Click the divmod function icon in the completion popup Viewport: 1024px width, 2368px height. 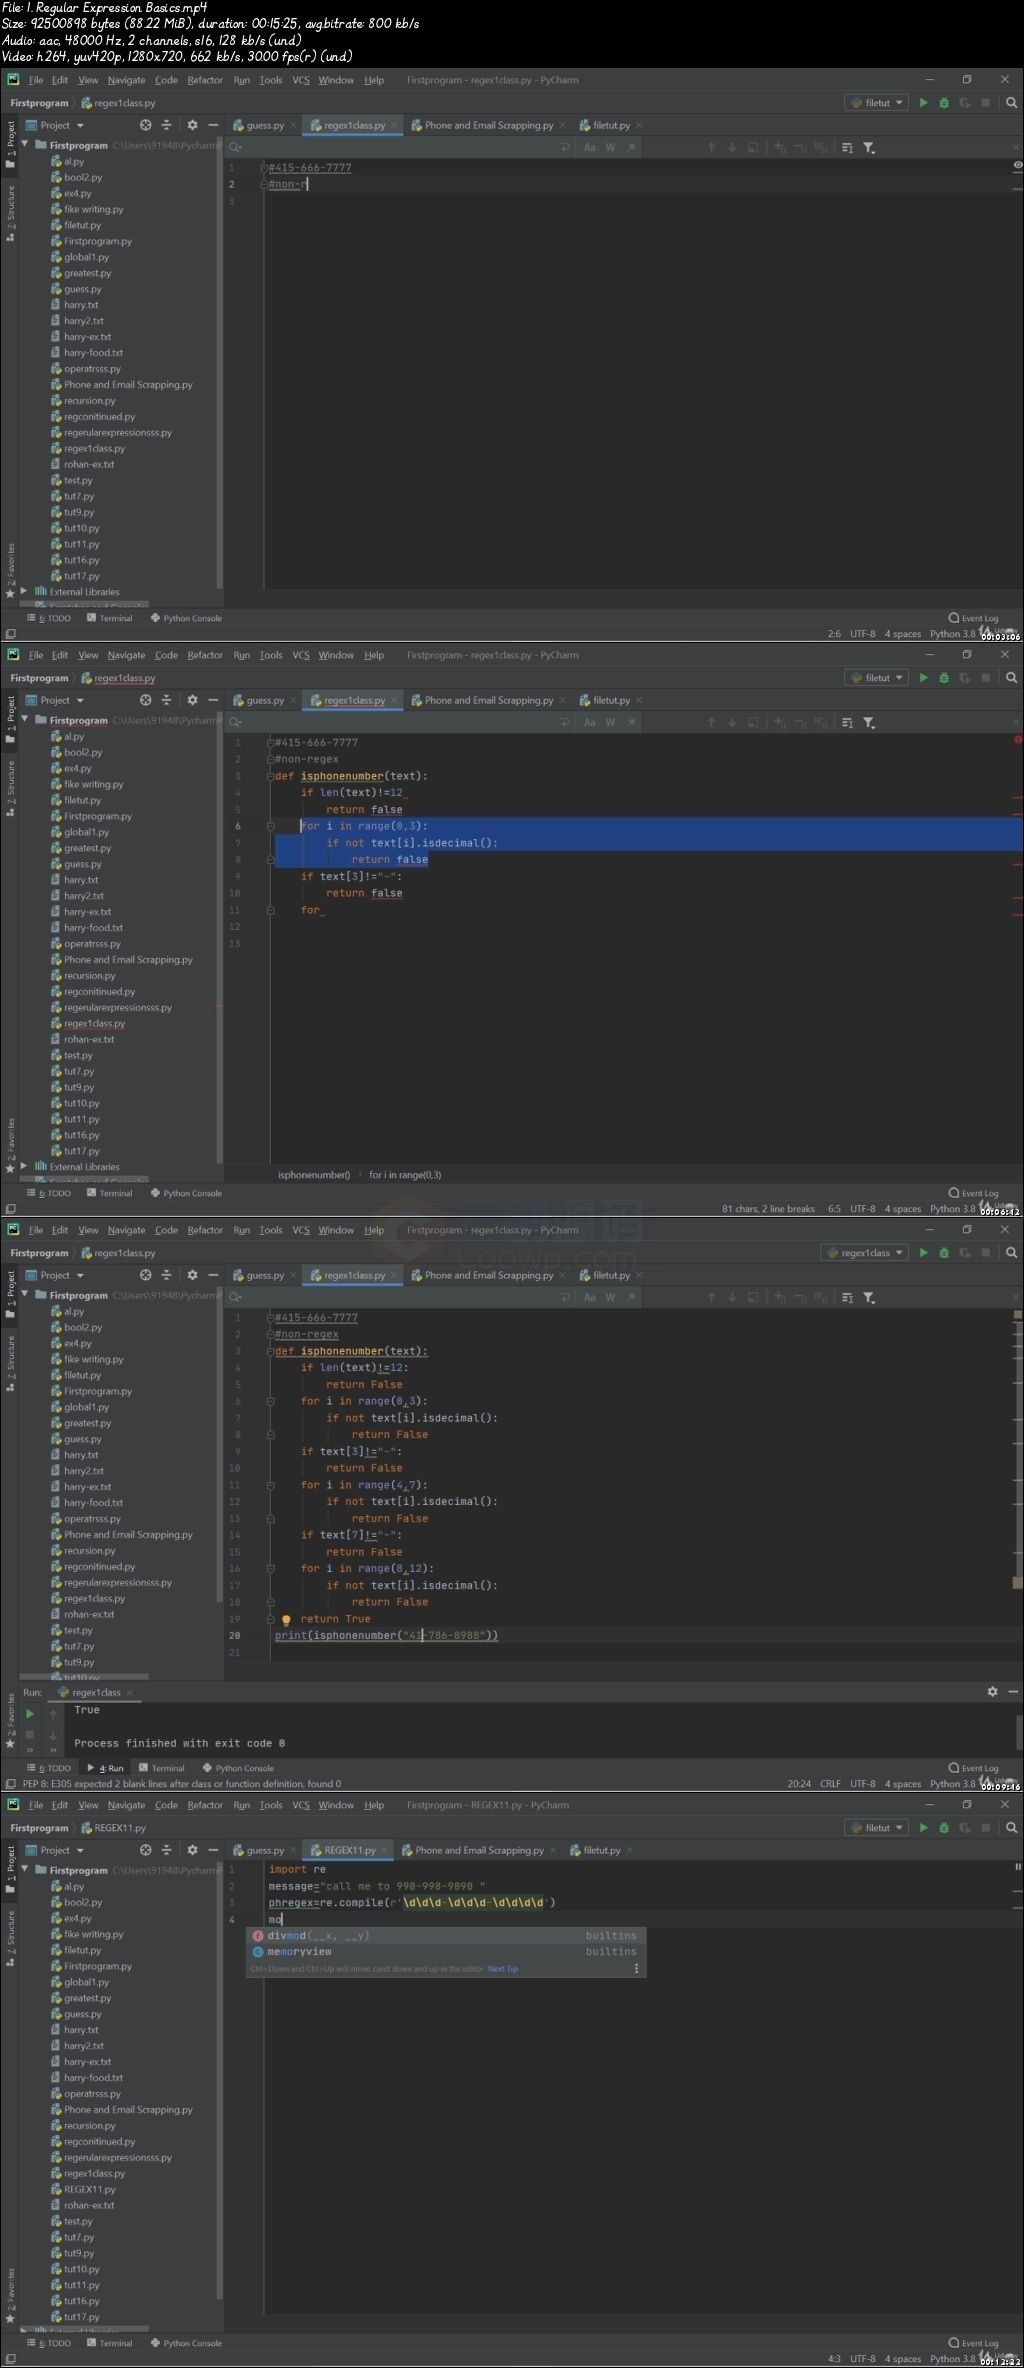(258, 1935)
